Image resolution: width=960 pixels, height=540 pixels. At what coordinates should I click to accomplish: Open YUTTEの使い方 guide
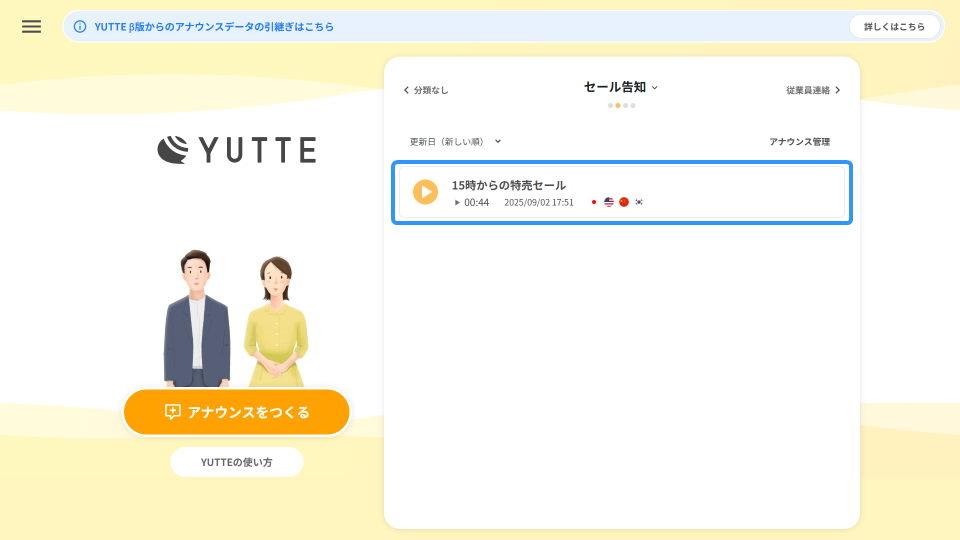tap(237, 462)
